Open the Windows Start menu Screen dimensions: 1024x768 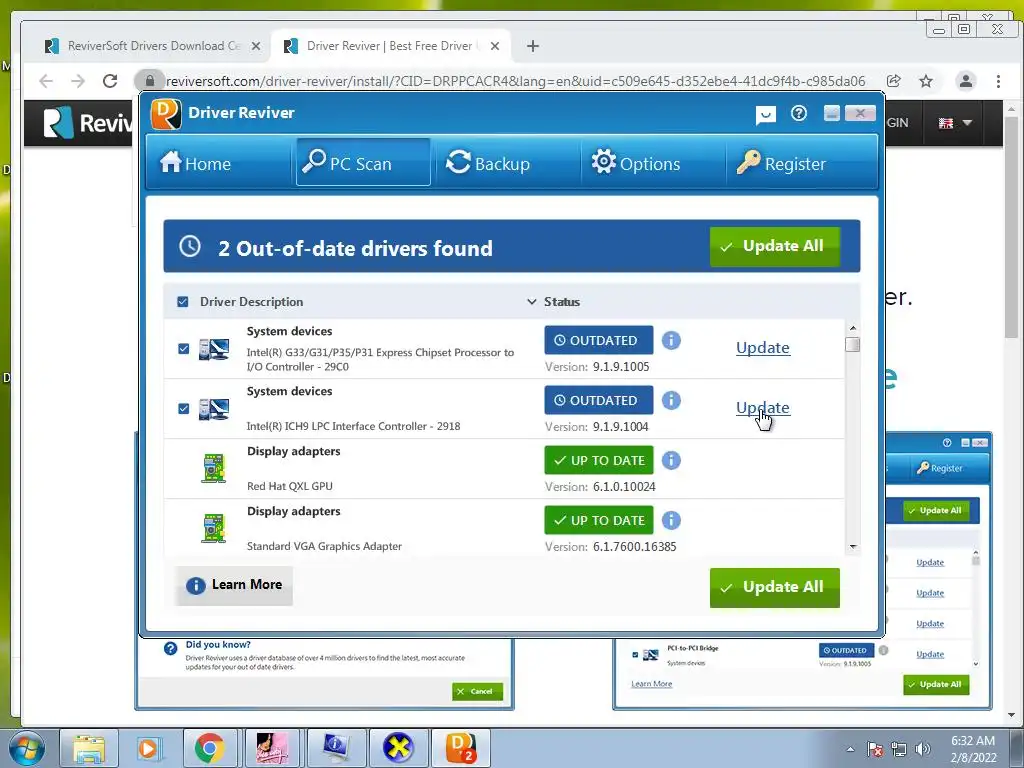27,748
